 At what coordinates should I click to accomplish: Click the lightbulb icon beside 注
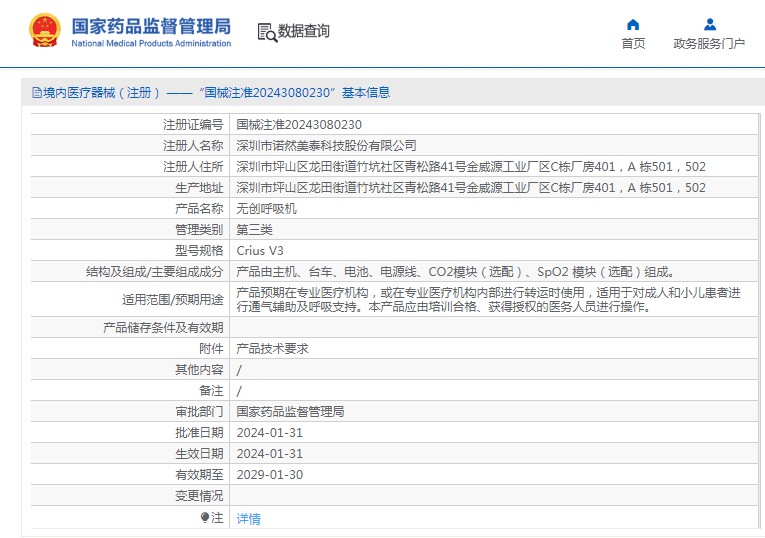205,518
